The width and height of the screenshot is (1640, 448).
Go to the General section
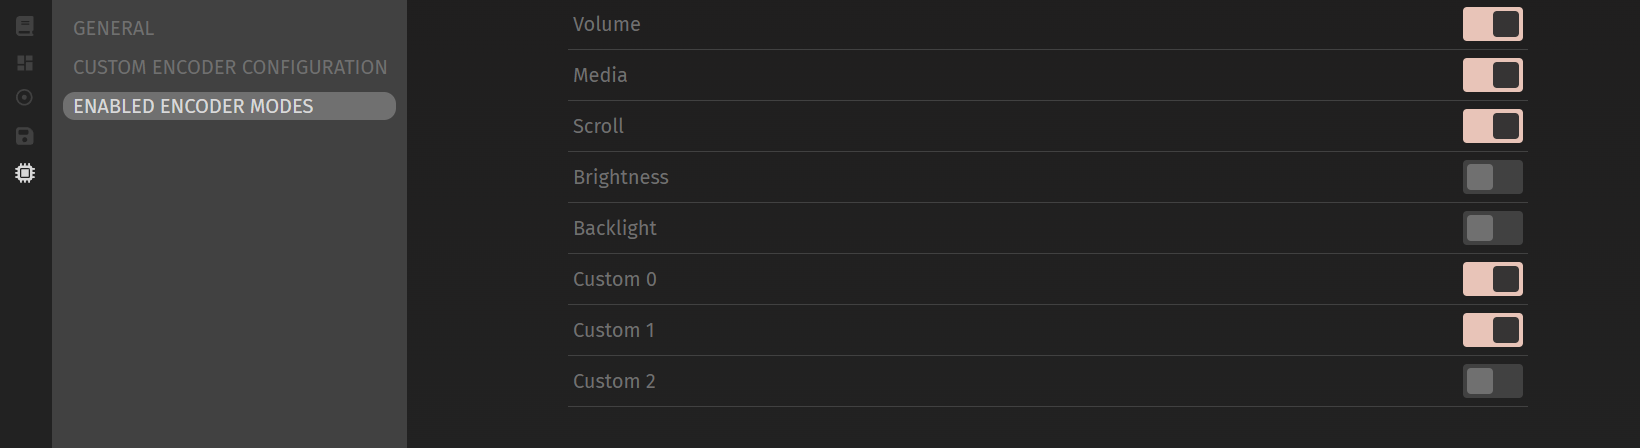pos(113,28)
